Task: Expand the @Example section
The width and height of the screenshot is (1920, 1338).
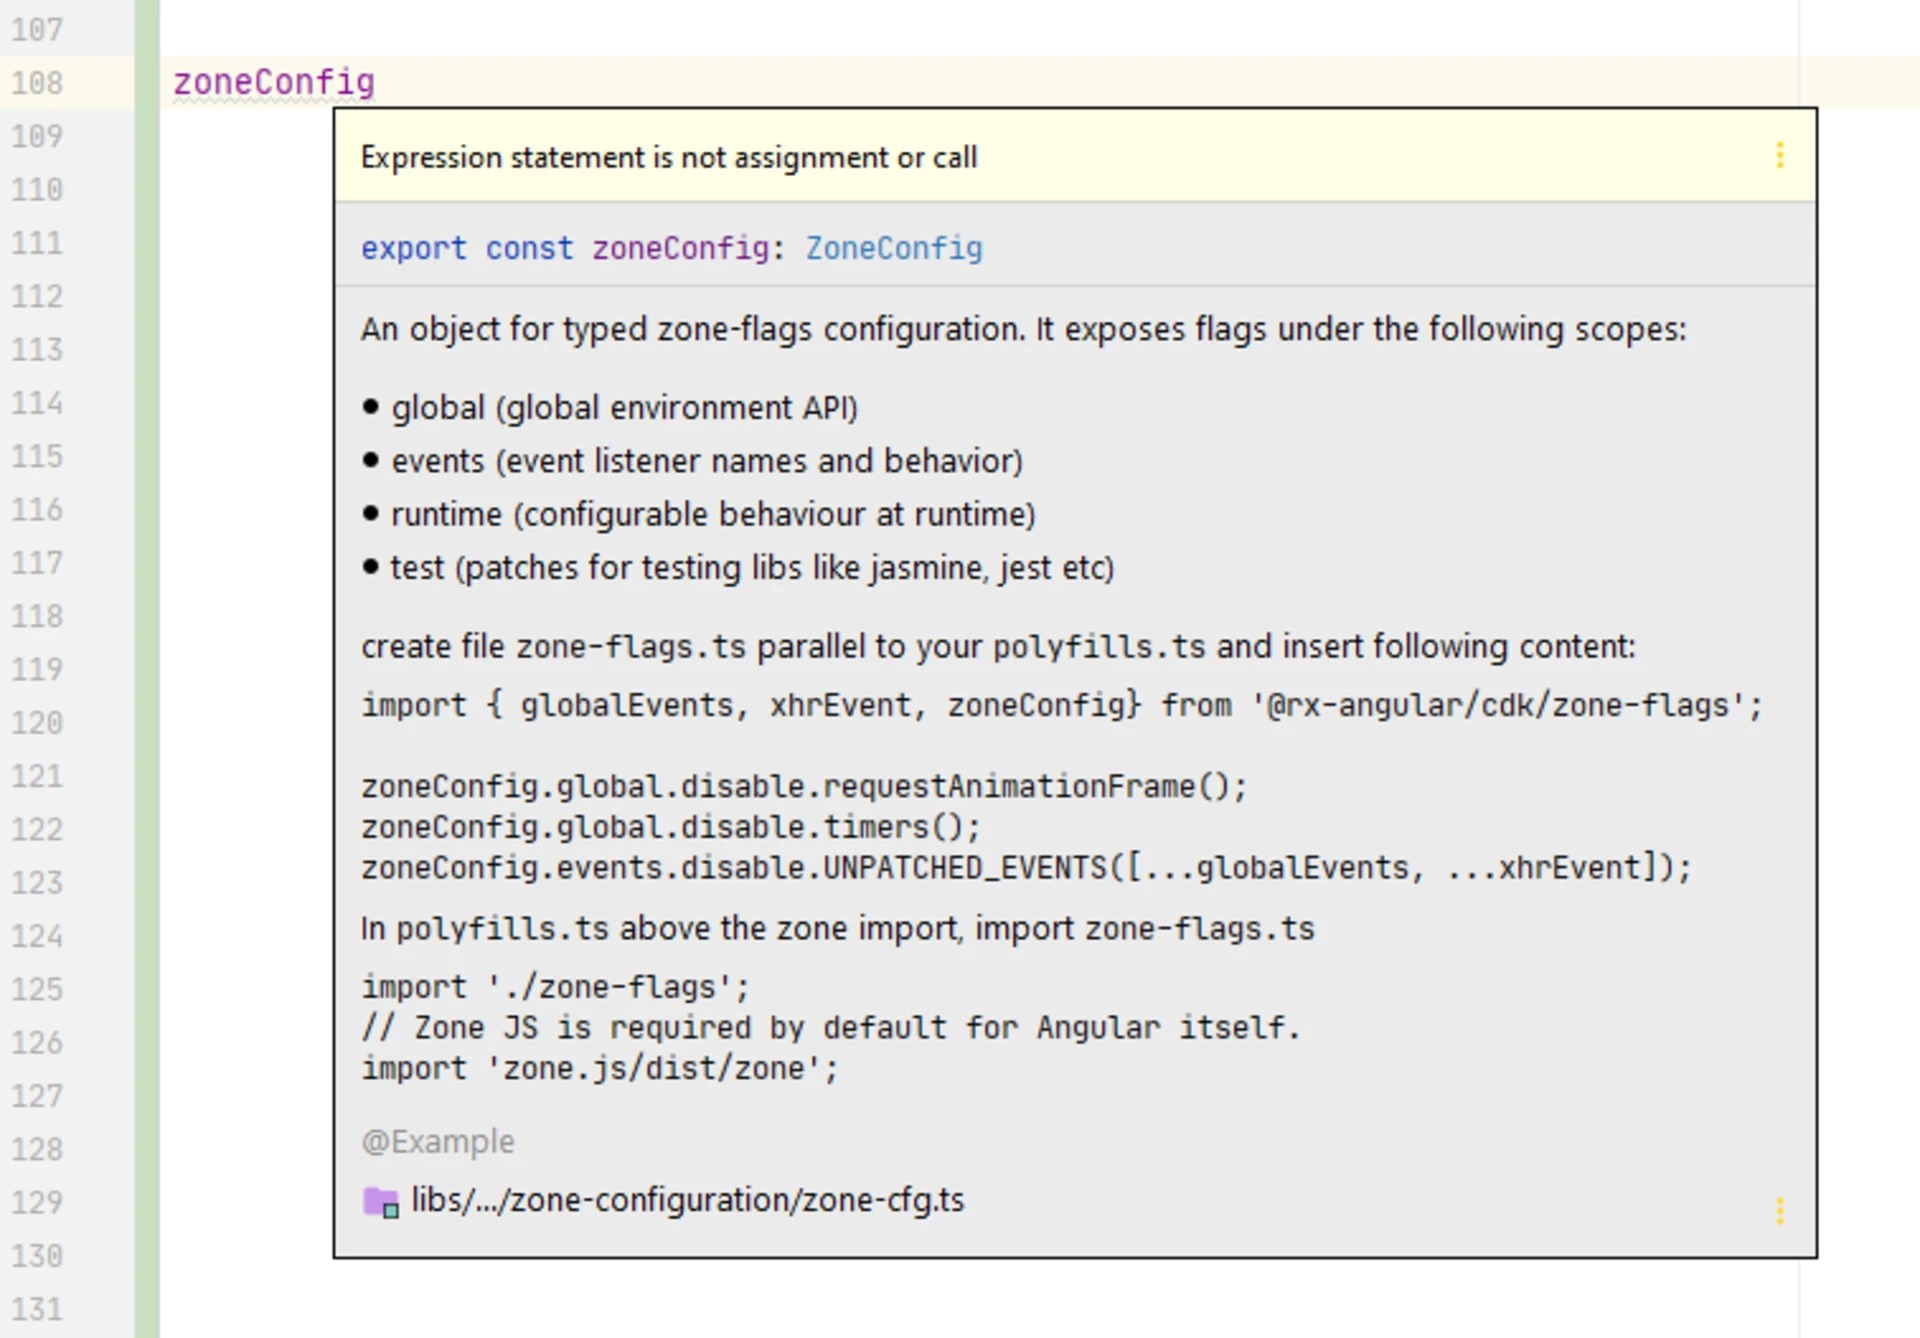Action: pos(438,1140)
